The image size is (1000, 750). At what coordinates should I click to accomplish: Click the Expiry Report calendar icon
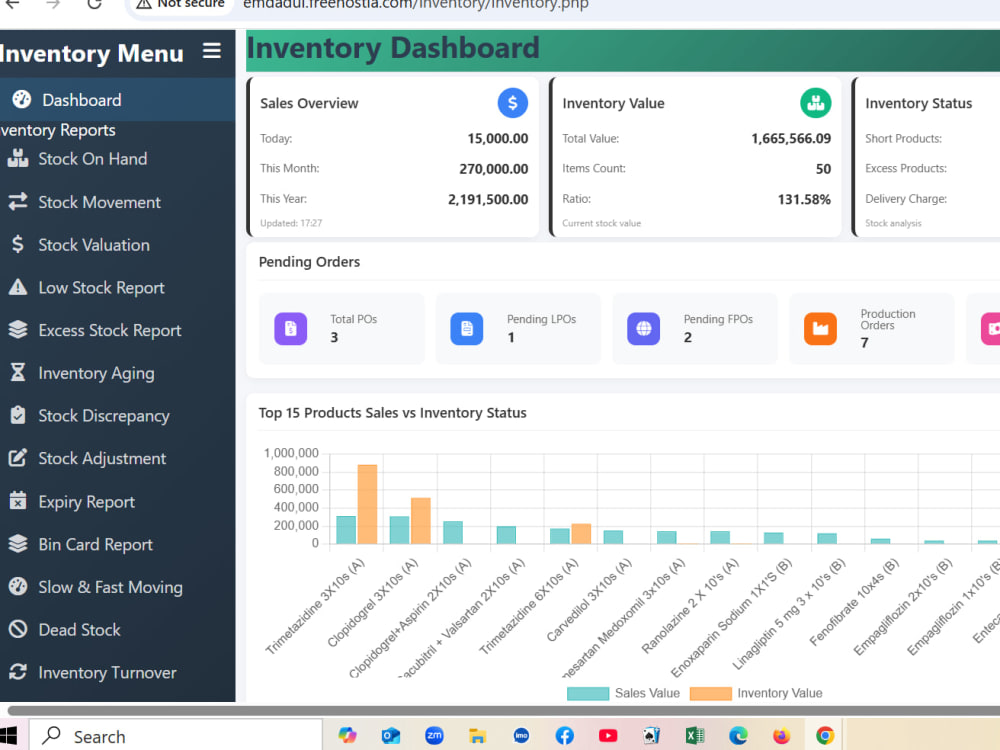[18, 501]
